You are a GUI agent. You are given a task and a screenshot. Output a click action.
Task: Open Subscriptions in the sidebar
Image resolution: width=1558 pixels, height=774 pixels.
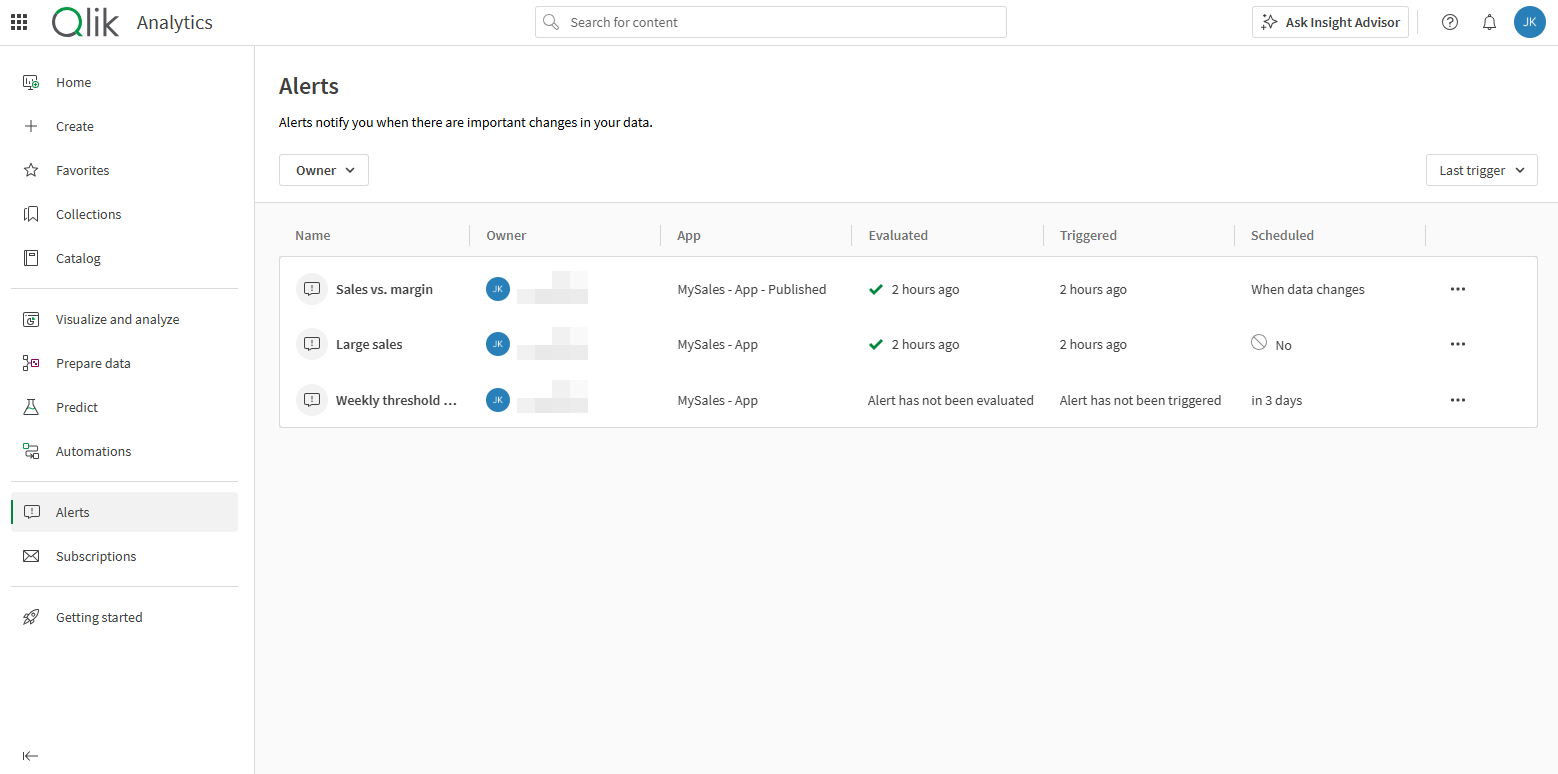coord(96,556)
